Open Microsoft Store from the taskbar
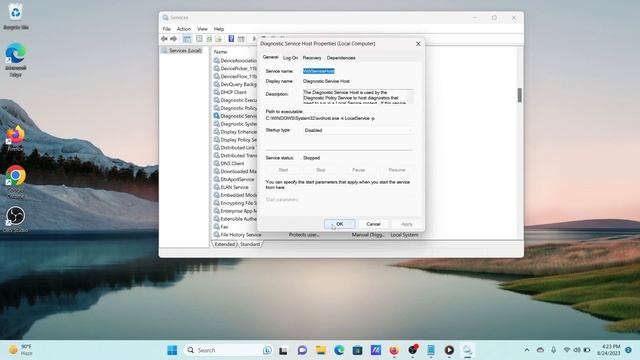 (358, 350)
